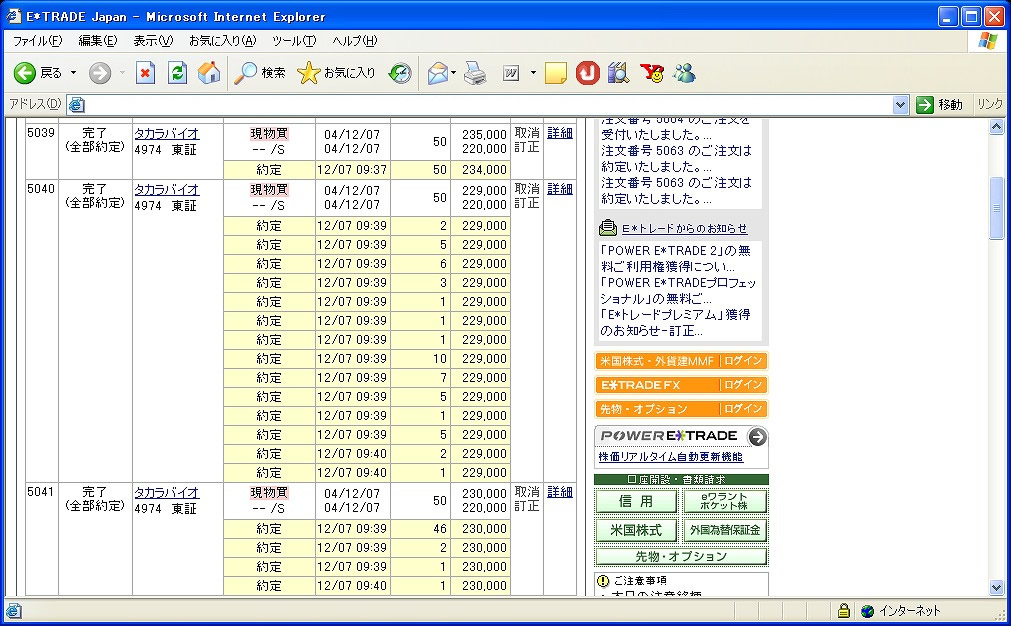Click the 移動 Go button

tap(940, 104)
